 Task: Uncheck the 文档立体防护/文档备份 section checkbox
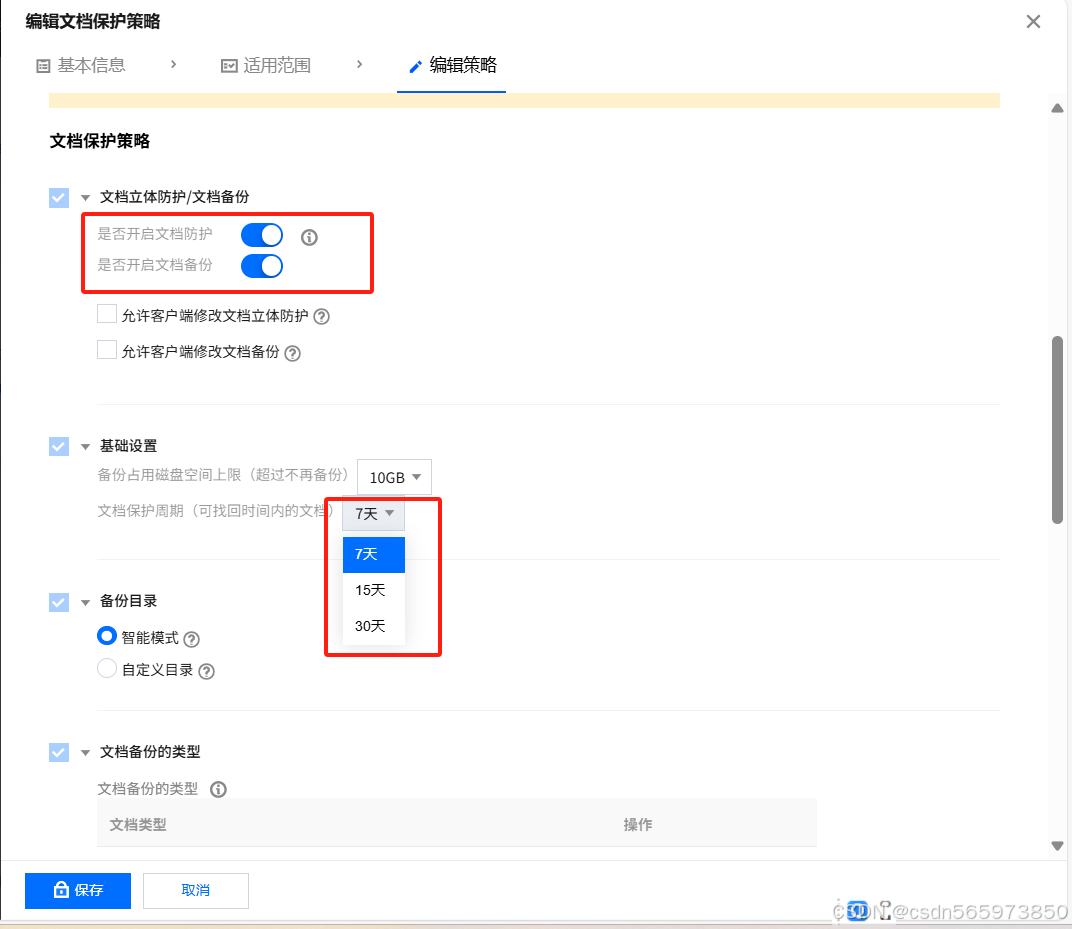[x=59, y=198]
